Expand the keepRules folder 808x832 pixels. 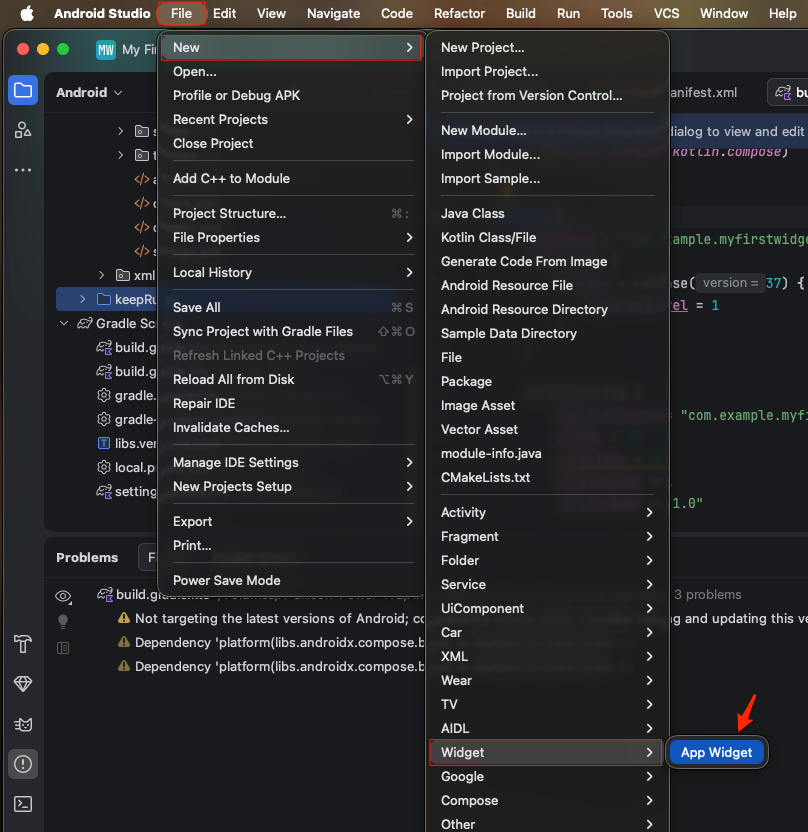pos(83,299)
